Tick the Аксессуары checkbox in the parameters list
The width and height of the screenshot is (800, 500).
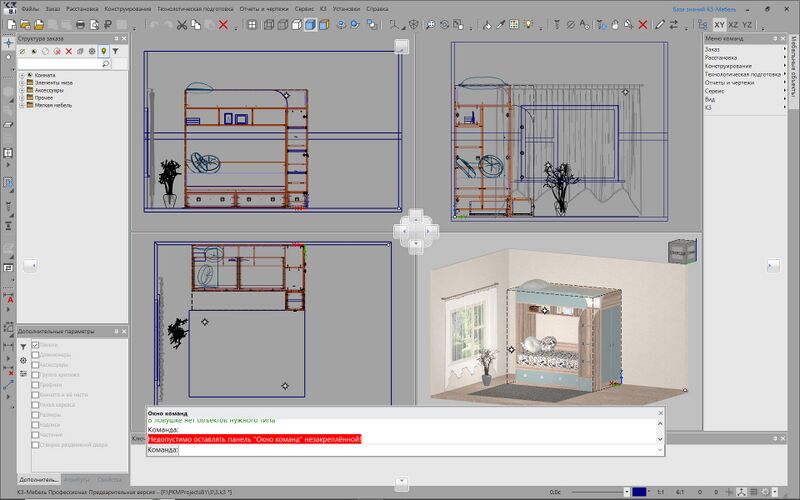click(35, 365)
